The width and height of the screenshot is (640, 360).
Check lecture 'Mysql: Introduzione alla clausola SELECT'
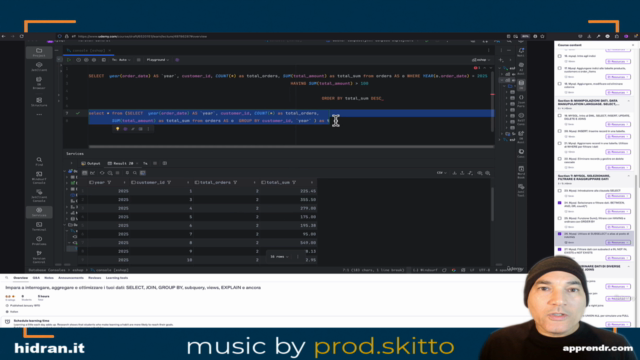click(560, 191)
